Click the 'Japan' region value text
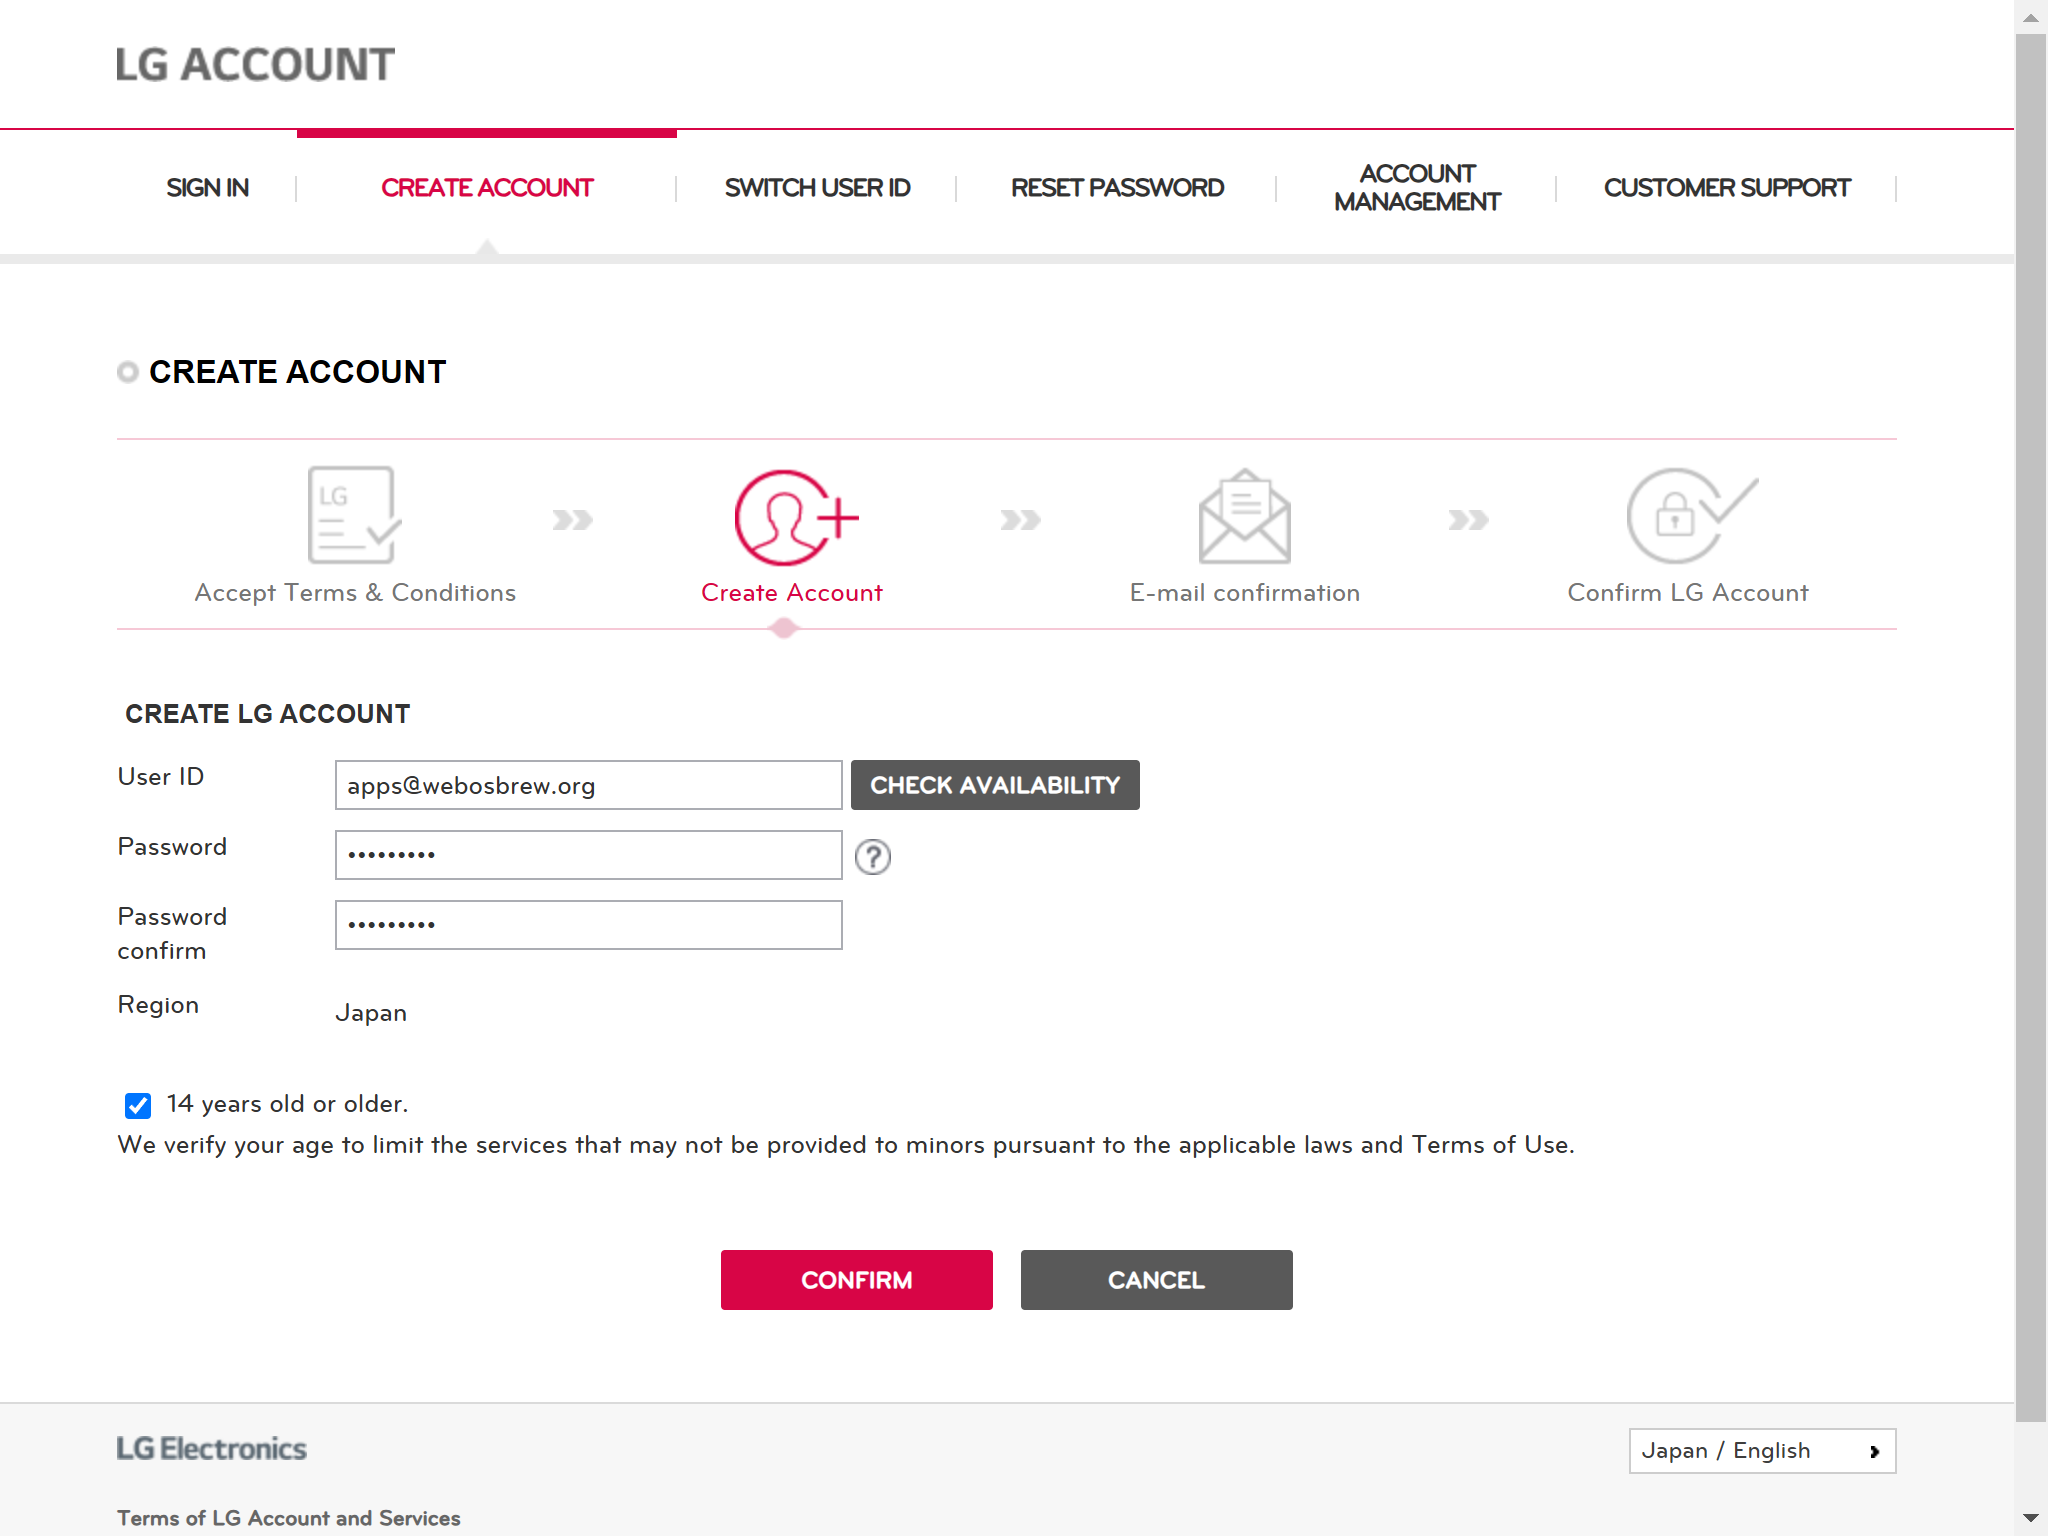 click(x=371, y=1013)
